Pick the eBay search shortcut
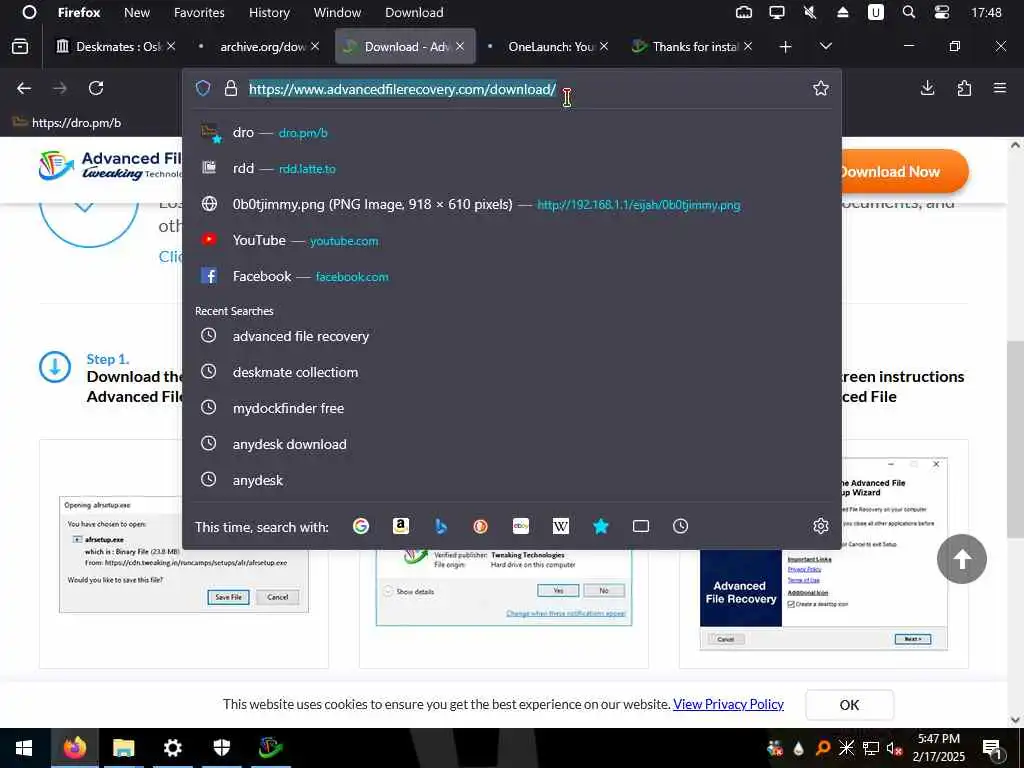The image size is (1024, 768). [x=520, y=526]
